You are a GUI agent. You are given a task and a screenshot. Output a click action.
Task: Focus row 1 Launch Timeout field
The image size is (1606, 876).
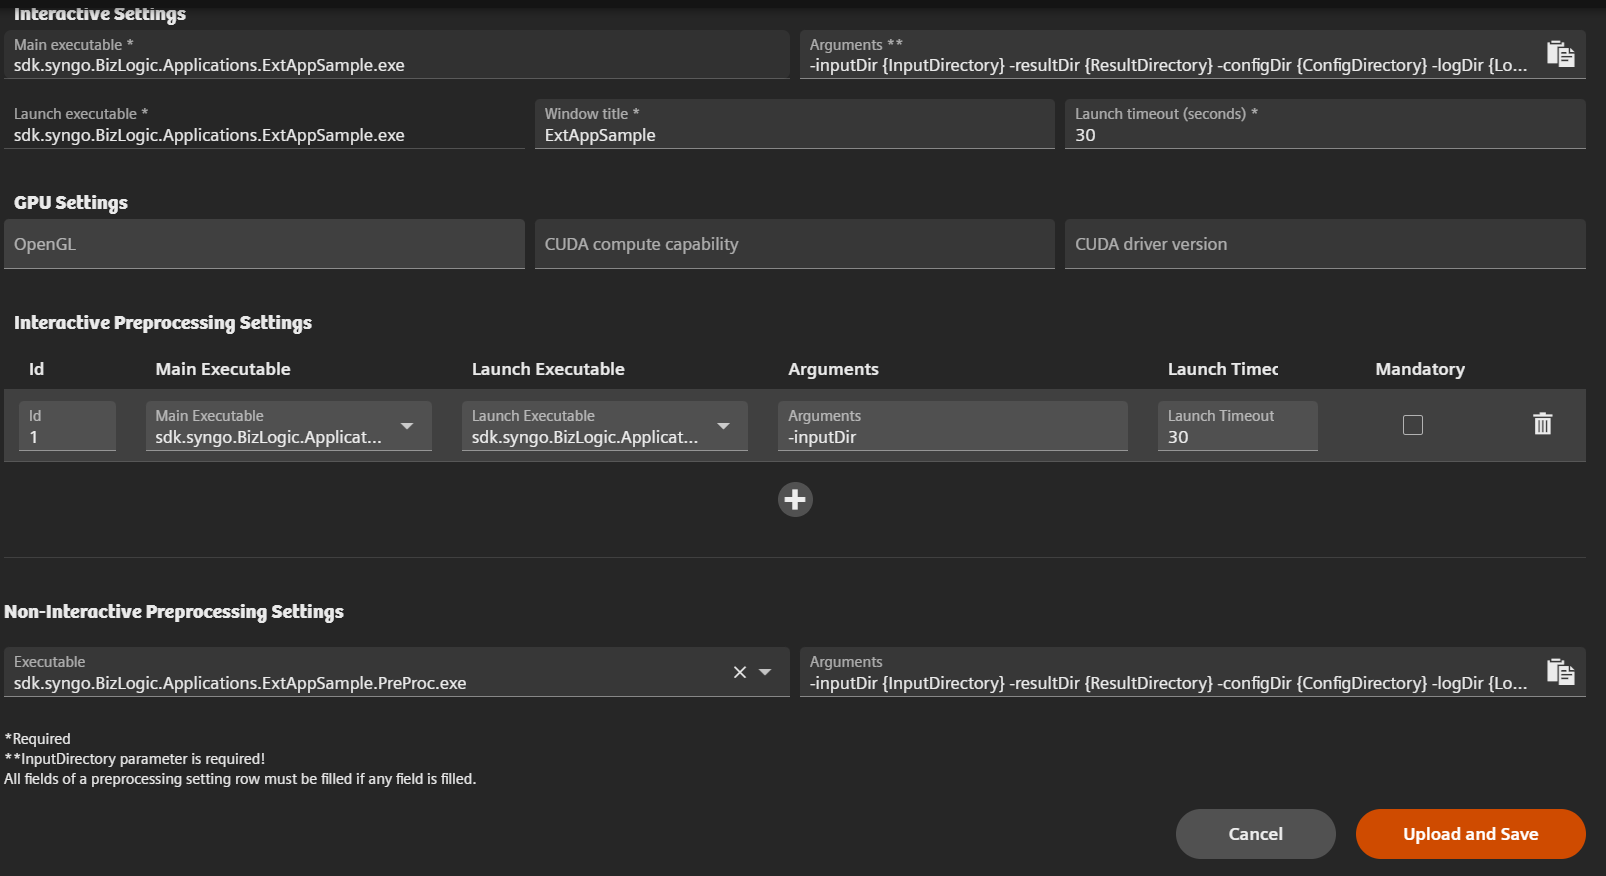click(1237, 426)
